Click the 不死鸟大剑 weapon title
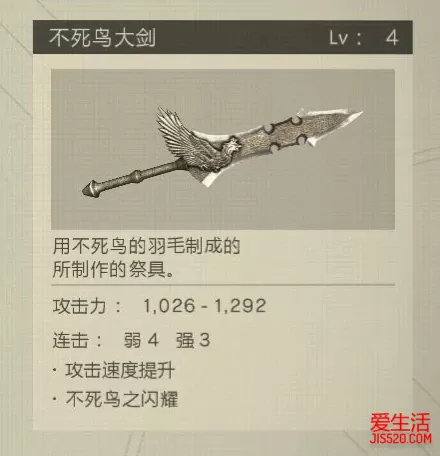The image size is (440, 456). click(102, 37)
